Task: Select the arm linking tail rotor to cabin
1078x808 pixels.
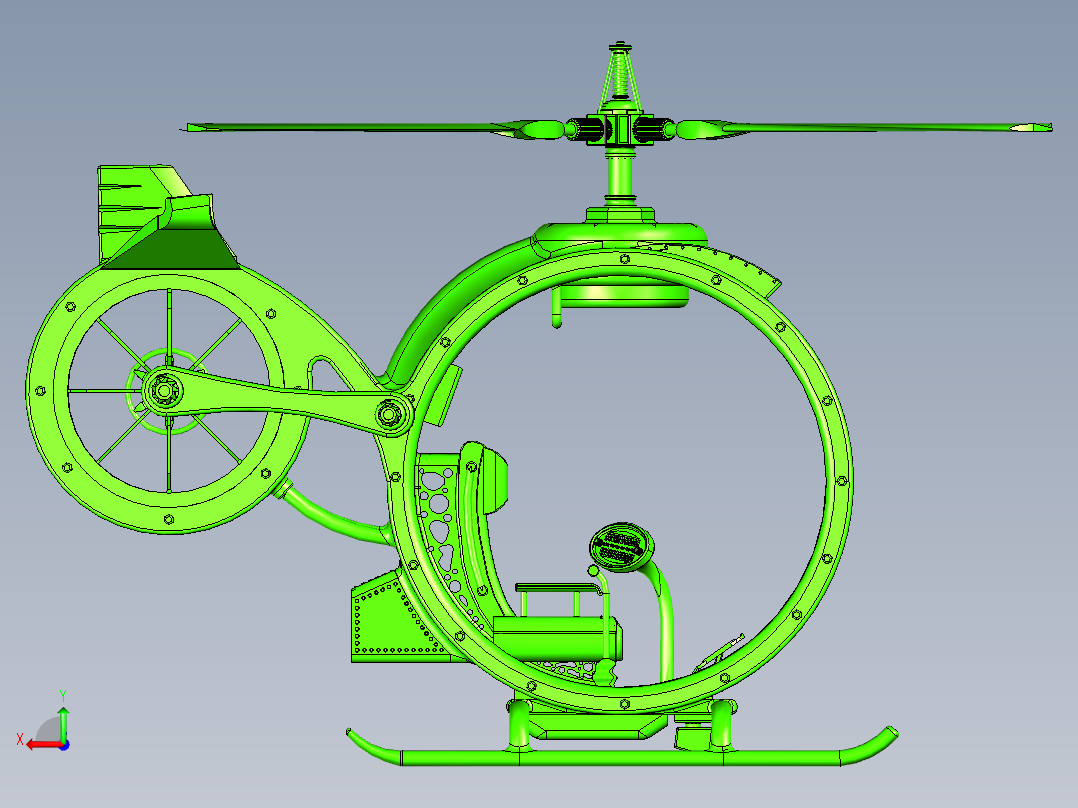Action: point(278,402)
